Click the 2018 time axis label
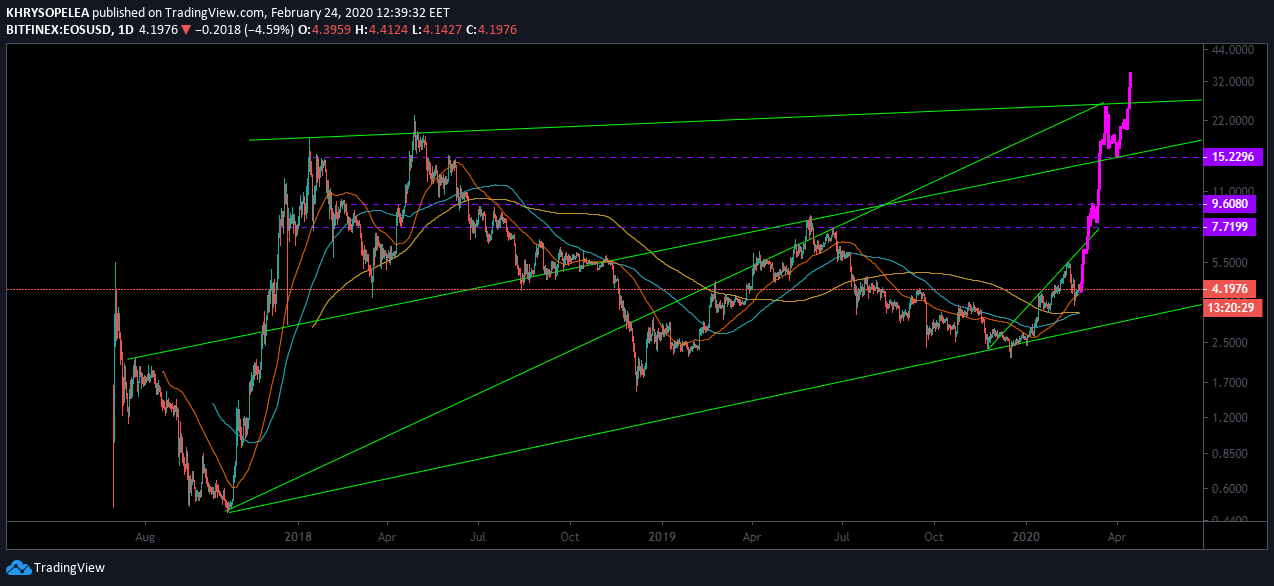Image resolution: width=1274 pixels, height=586 pixels. pyautogui.click(x=297, y=536)
